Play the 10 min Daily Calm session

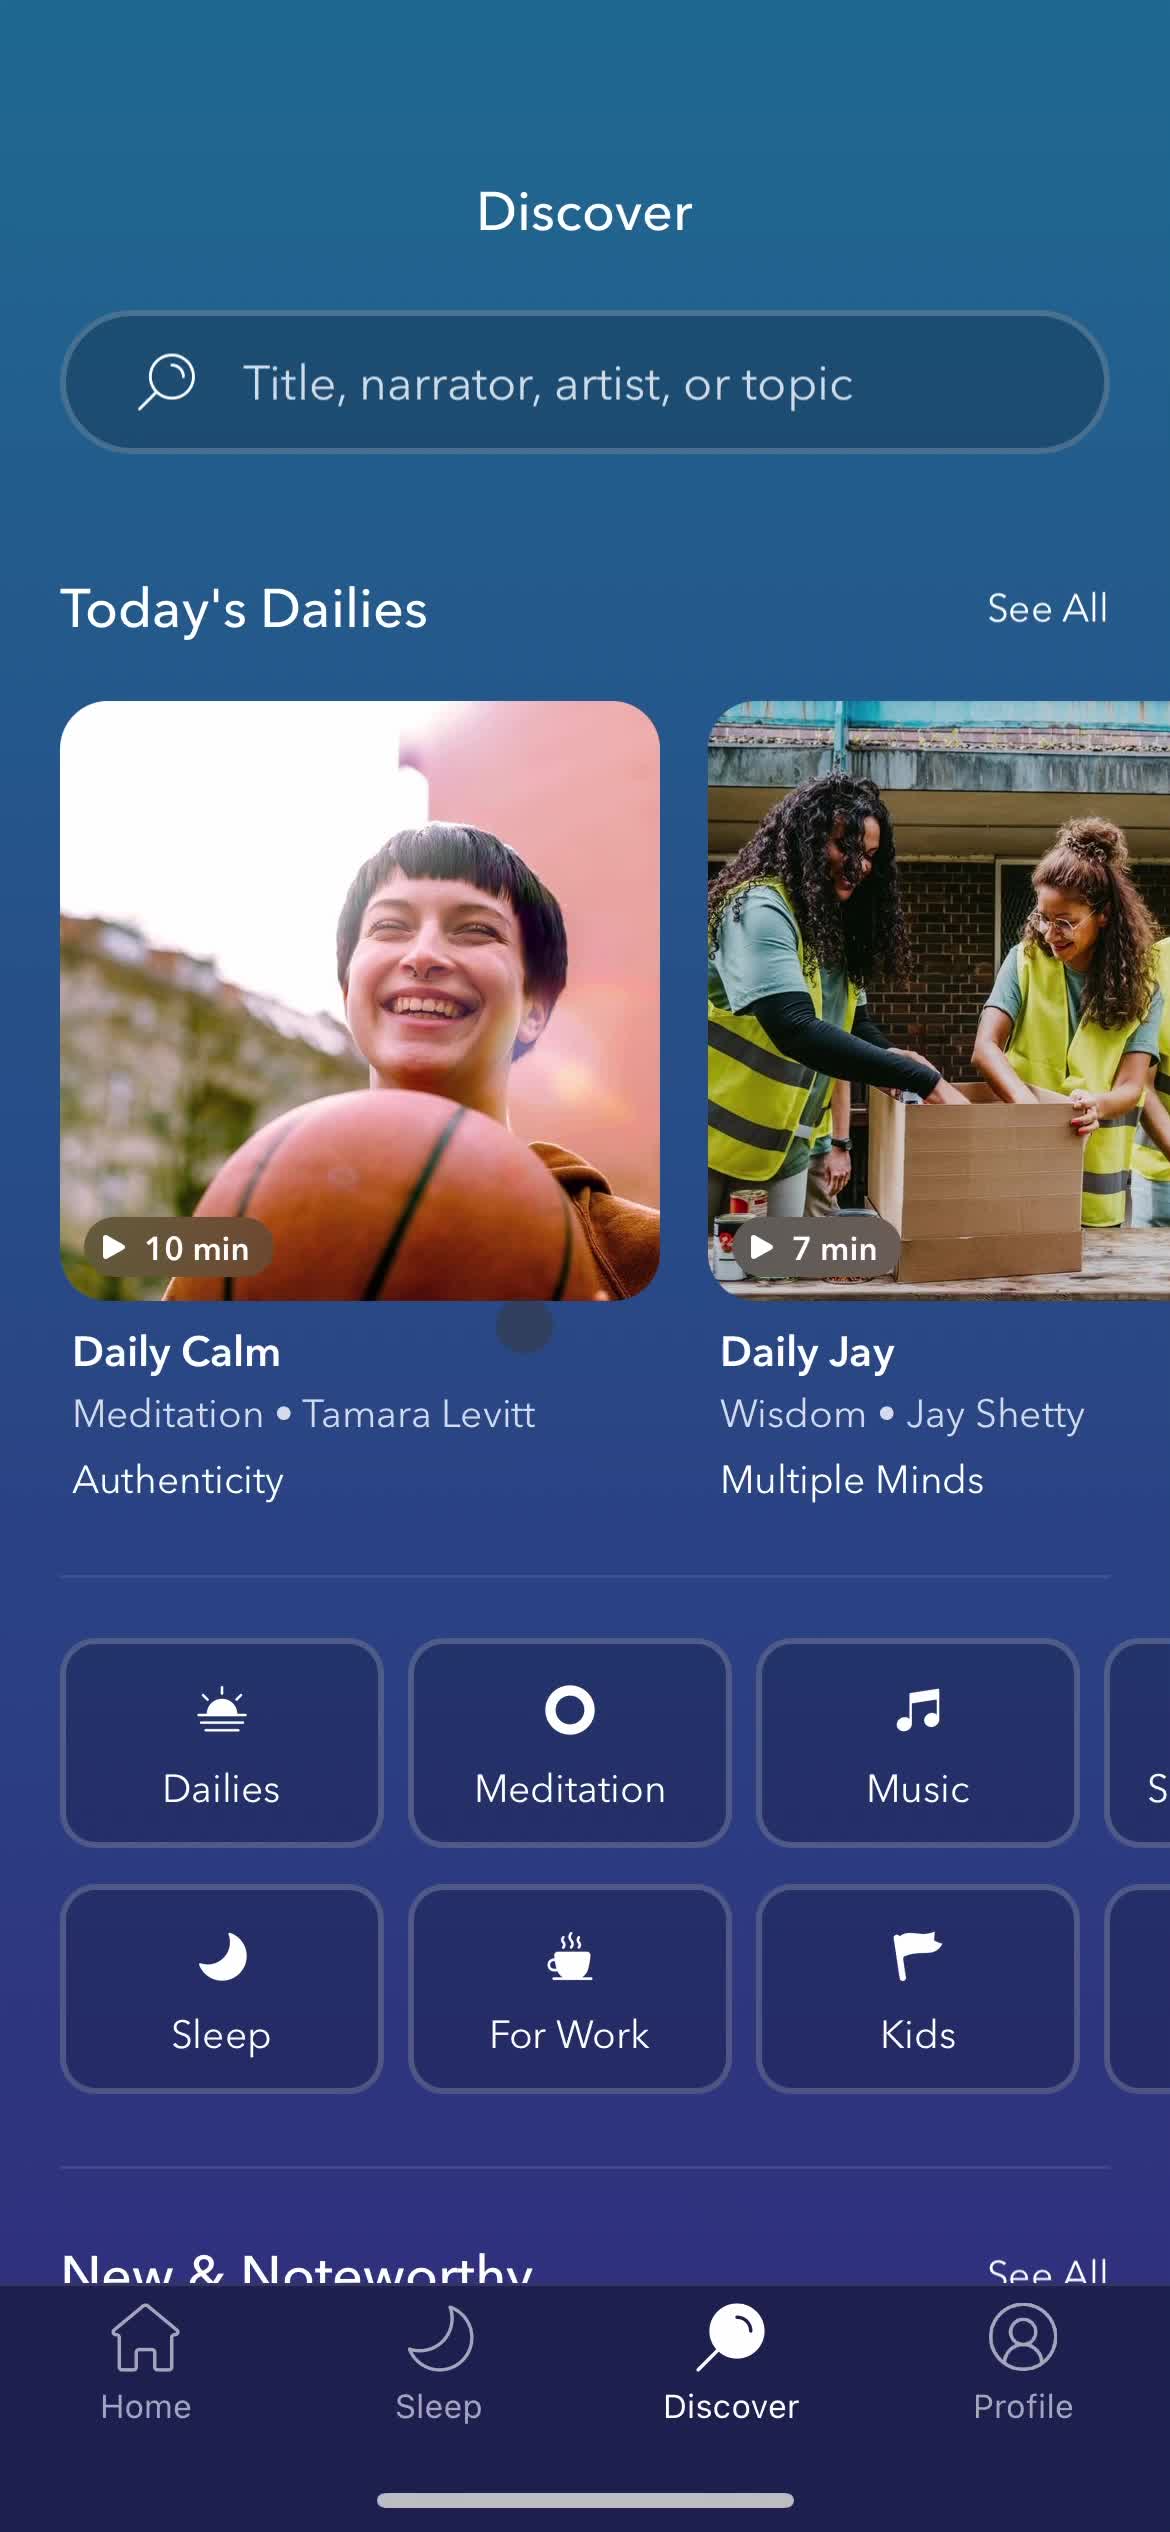[178, 1247]
